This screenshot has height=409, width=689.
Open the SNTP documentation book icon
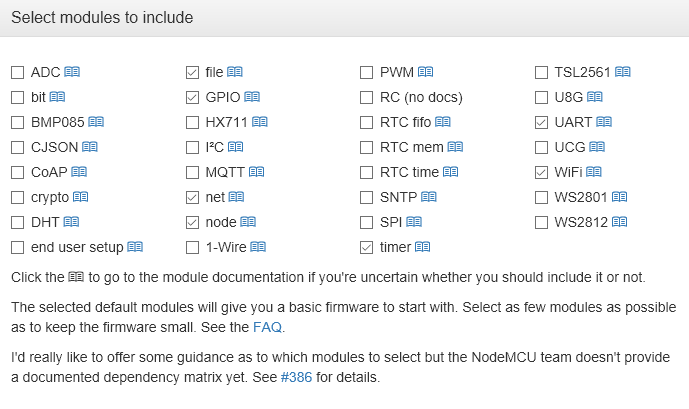pyautogui.click(x=428, y=197)
